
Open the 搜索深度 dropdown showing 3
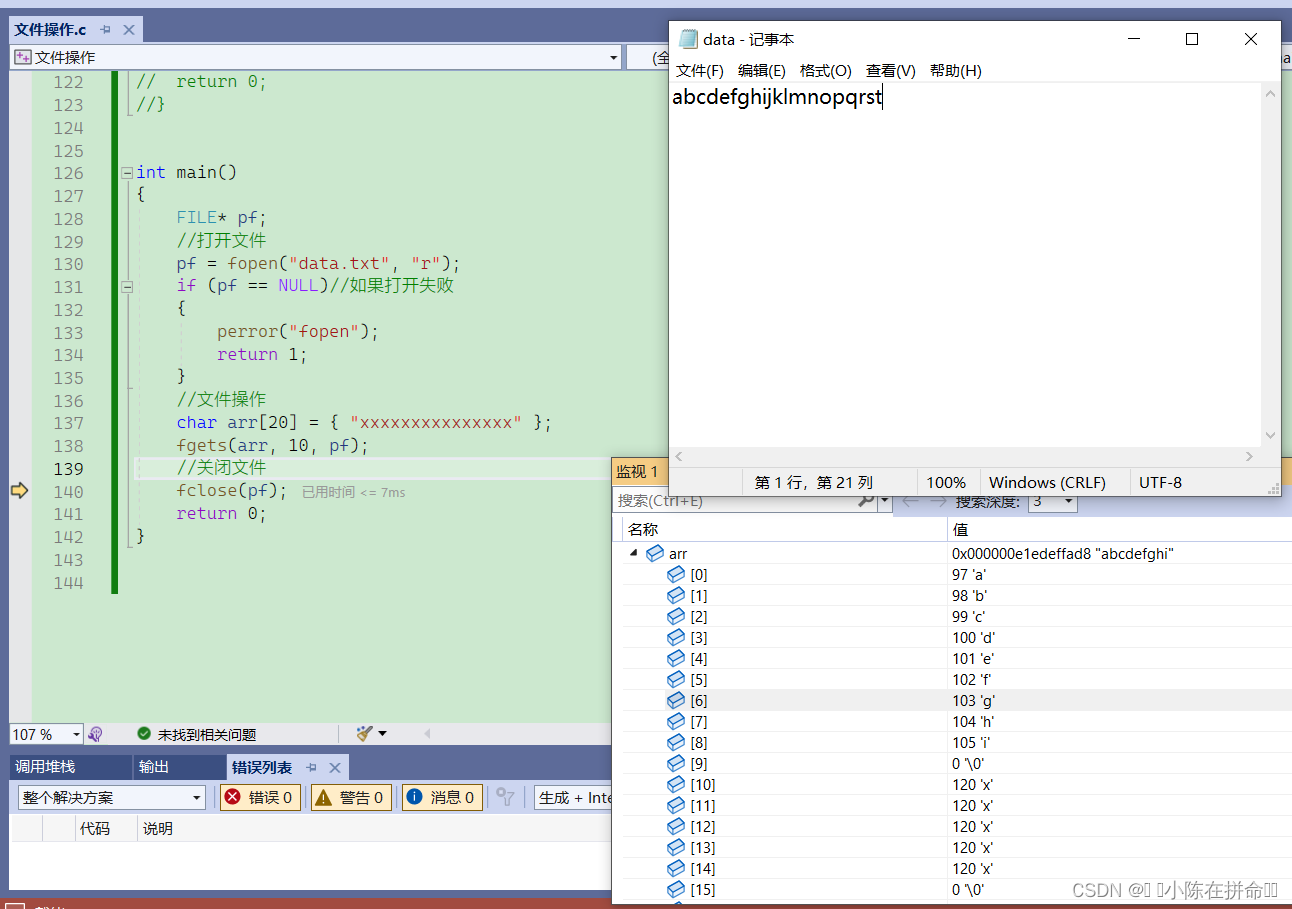click(x=1068, y=501)
